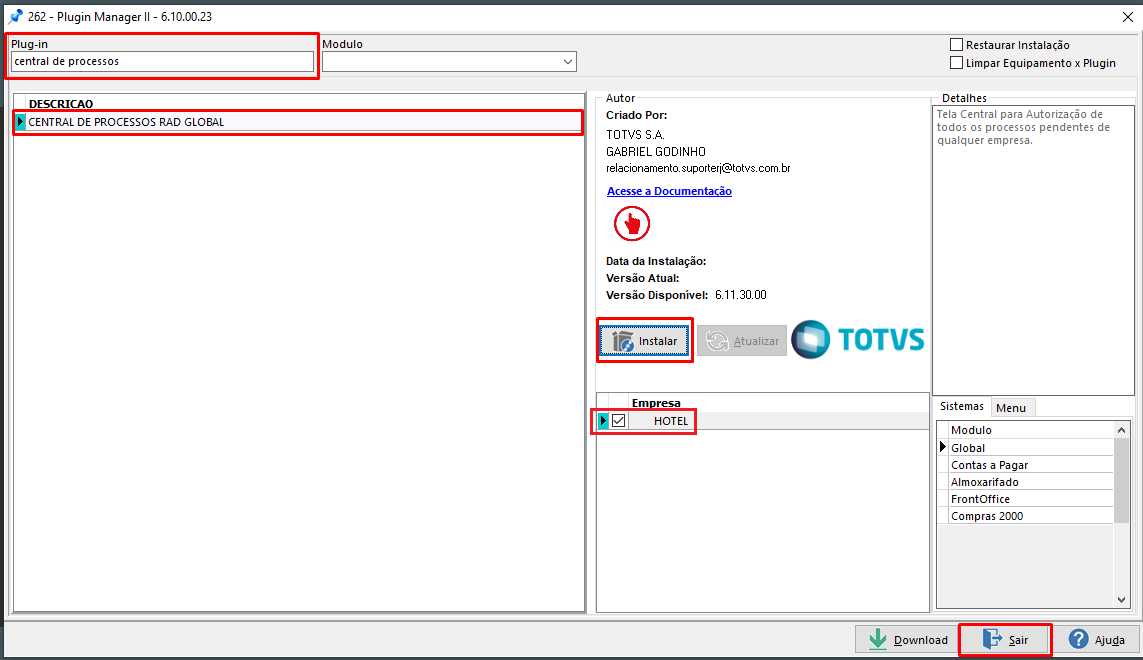Open the Modulo dropdown list
Image resolution: width=1143 pixels, height=660 pixels.
[x=567, y=62]
